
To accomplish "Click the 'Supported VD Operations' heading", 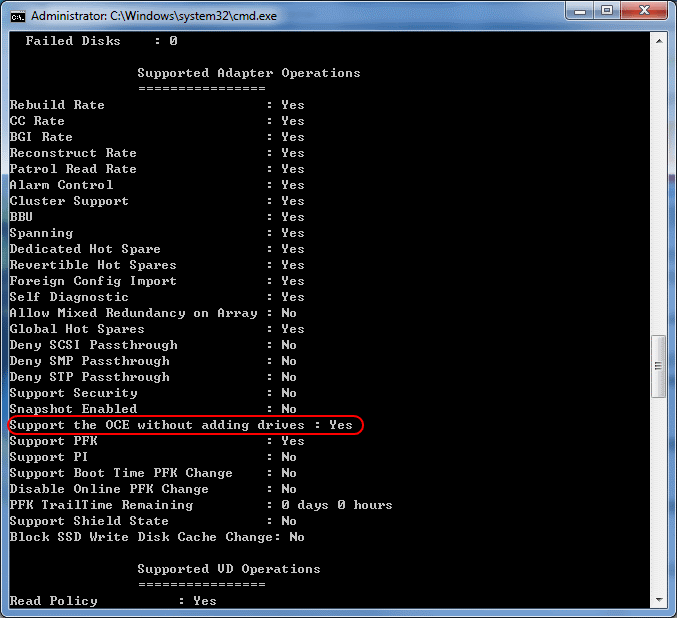I will [x=229, y=569].
